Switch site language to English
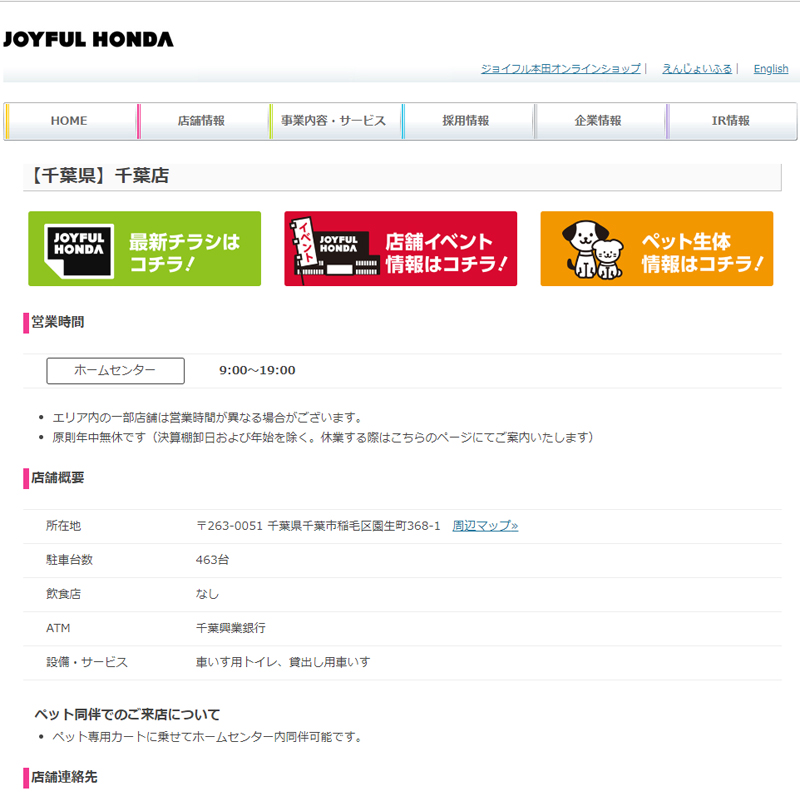This screenshot has width=800, height=801. (771, 68)
